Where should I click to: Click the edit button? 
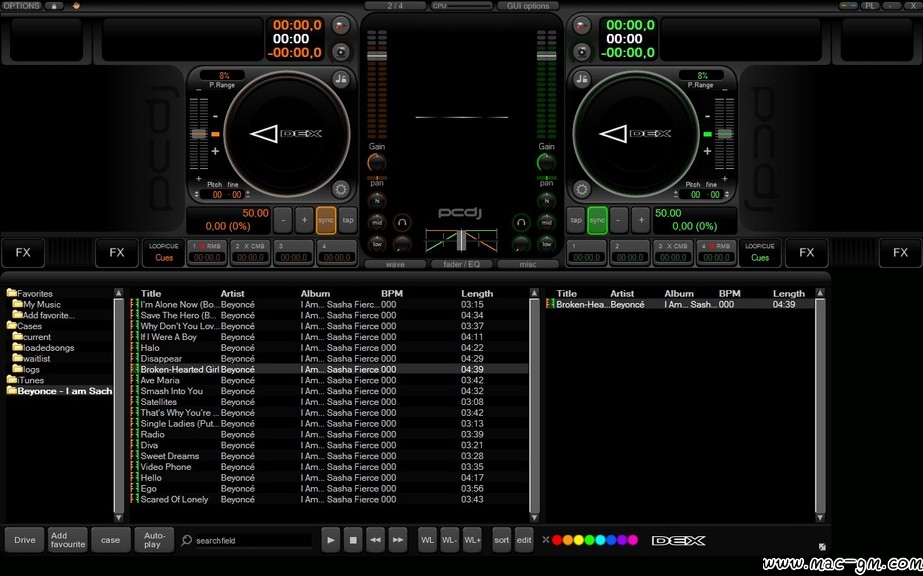point(524,540)
